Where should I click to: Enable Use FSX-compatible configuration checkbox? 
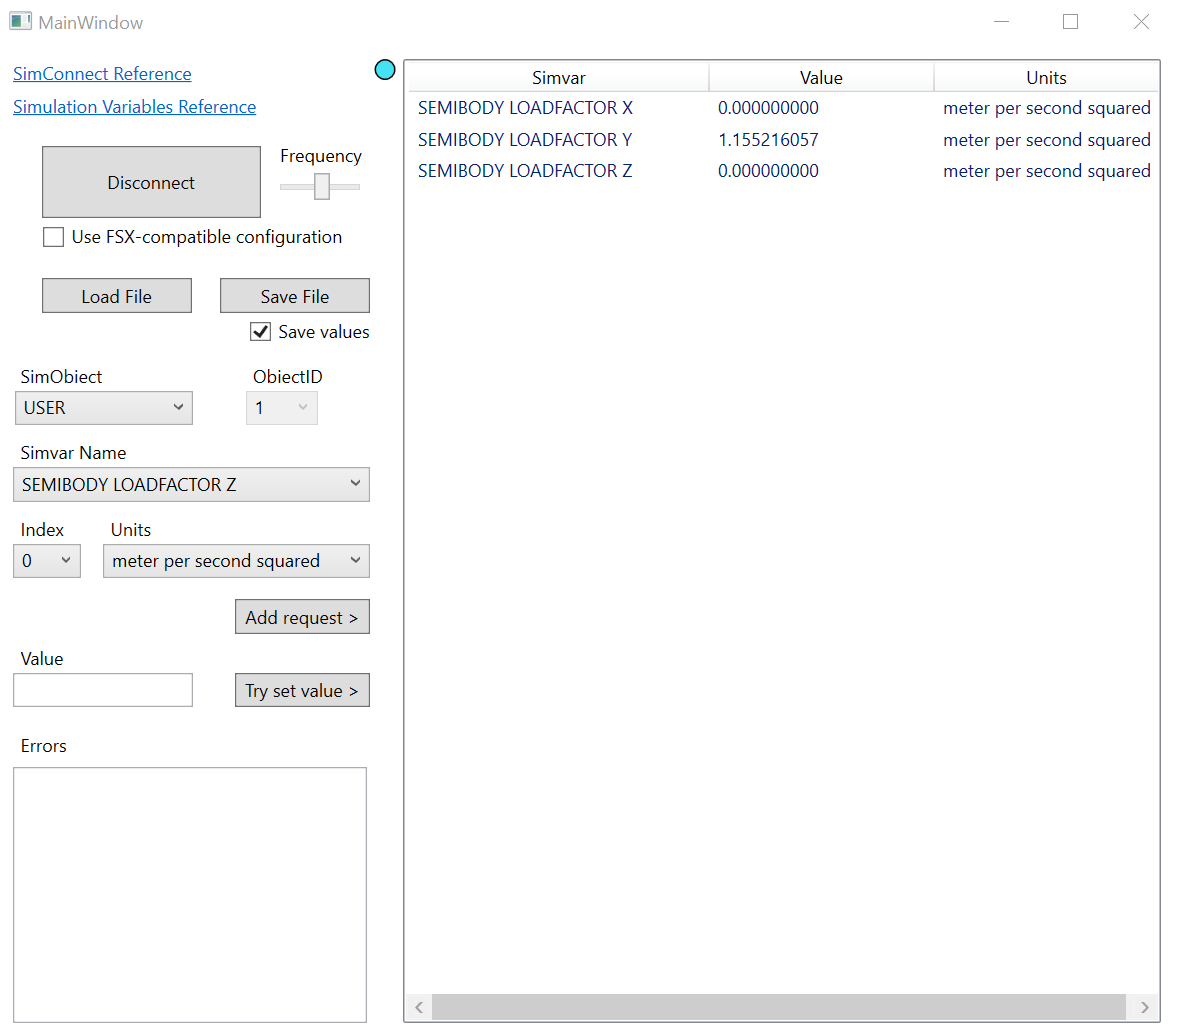point(54,238)
